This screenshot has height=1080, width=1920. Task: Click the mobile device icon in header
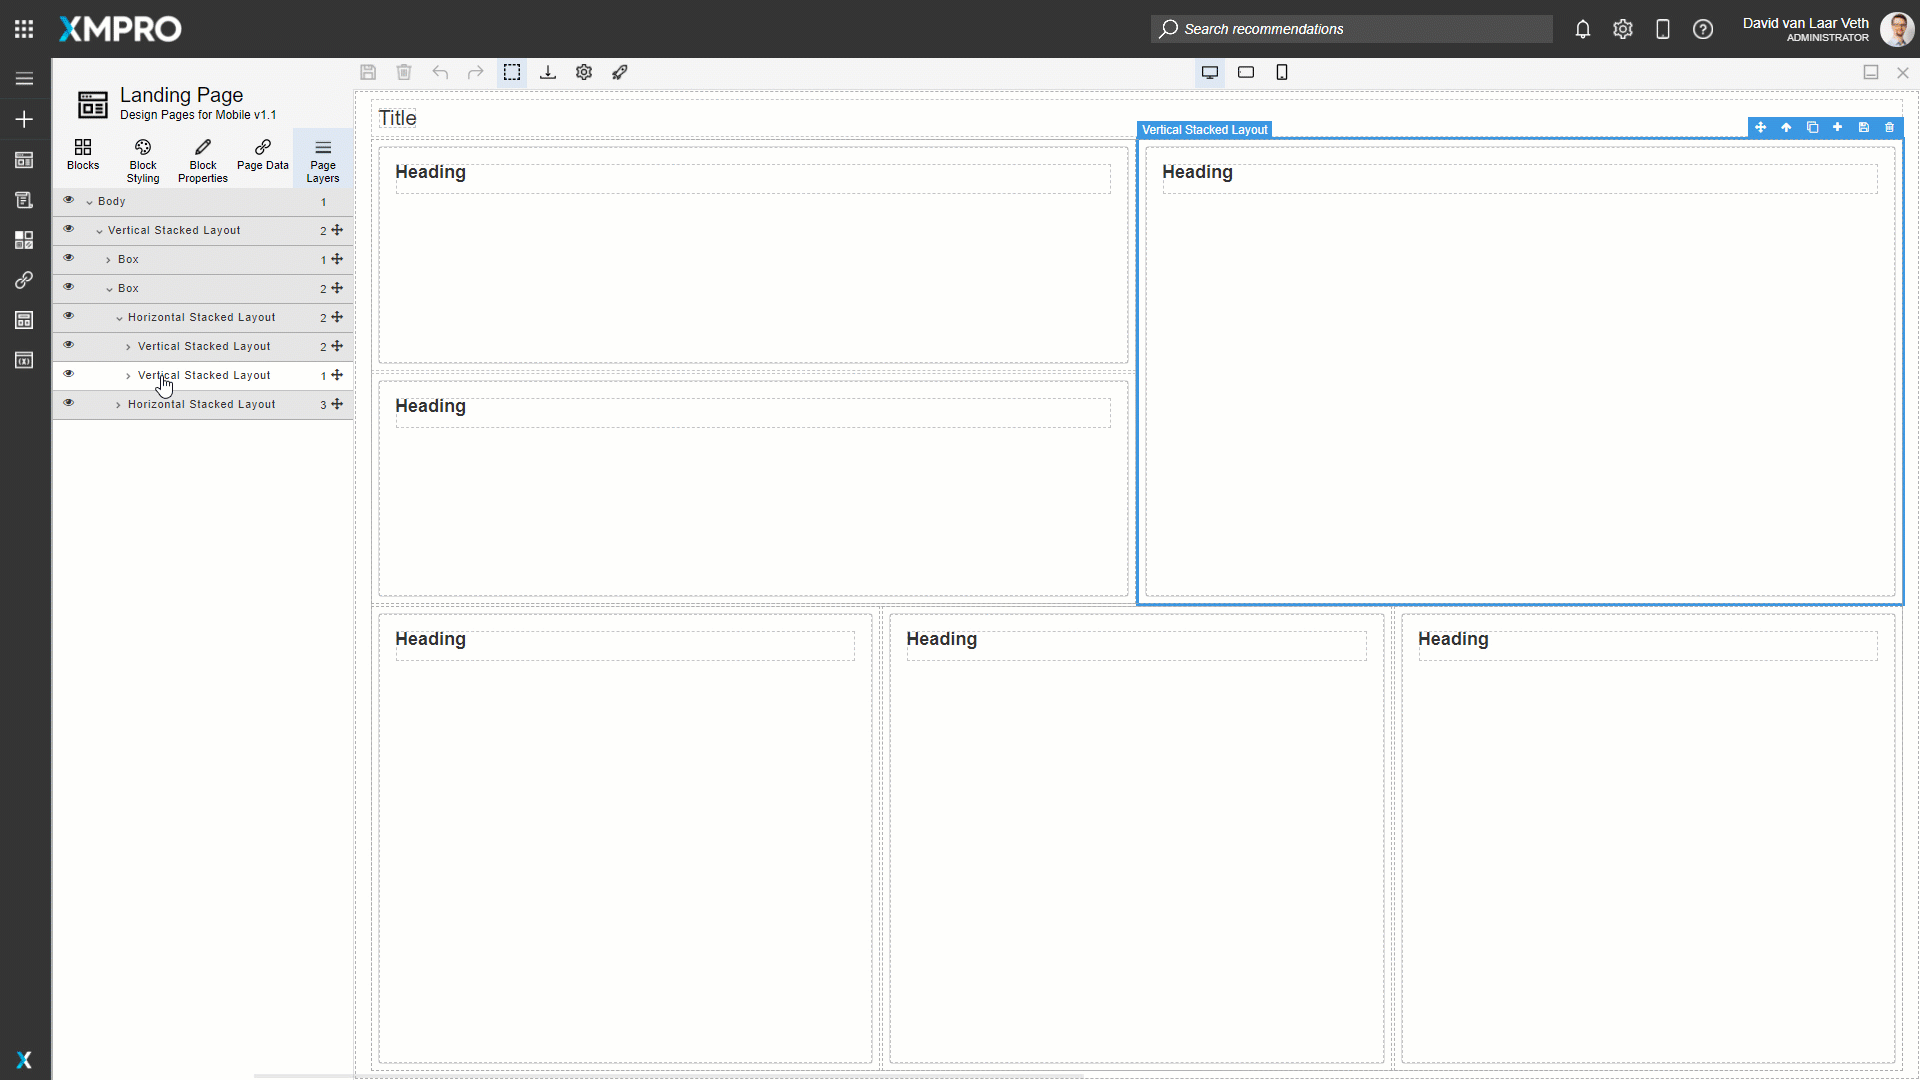(x=1663, y=29)
